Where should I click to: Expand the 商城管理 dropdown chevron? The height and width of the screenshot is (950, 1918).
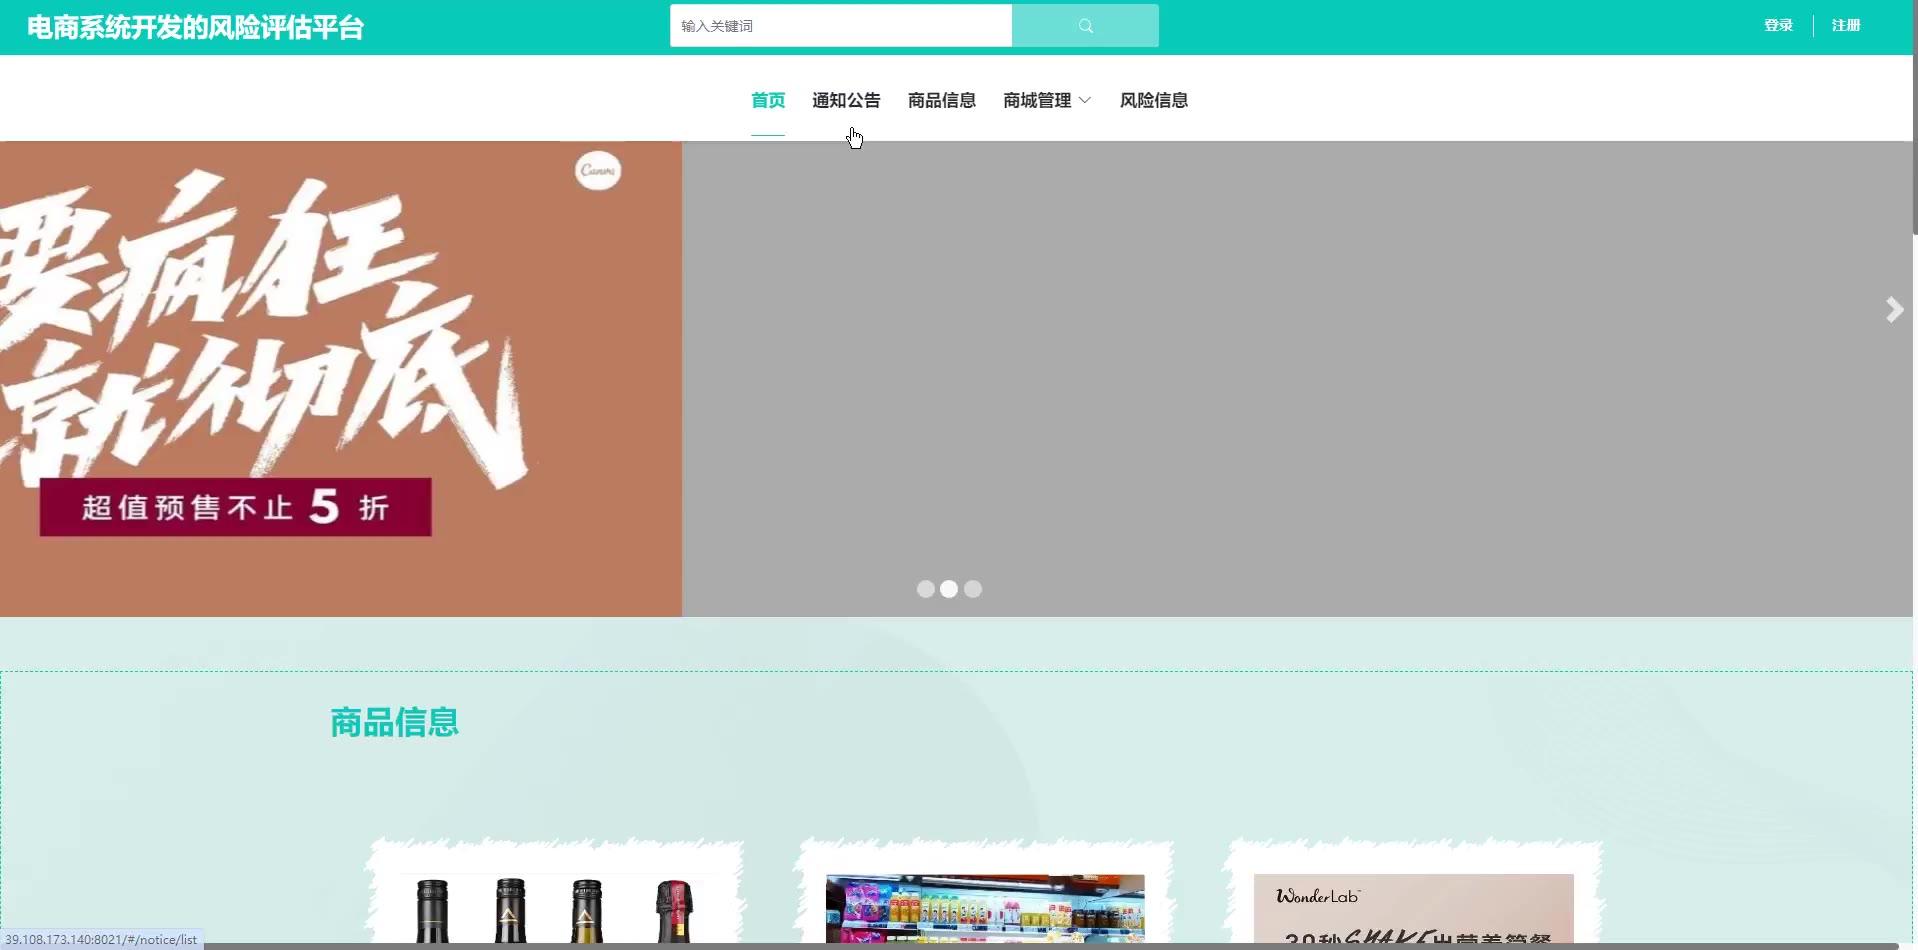[1085, 100]
